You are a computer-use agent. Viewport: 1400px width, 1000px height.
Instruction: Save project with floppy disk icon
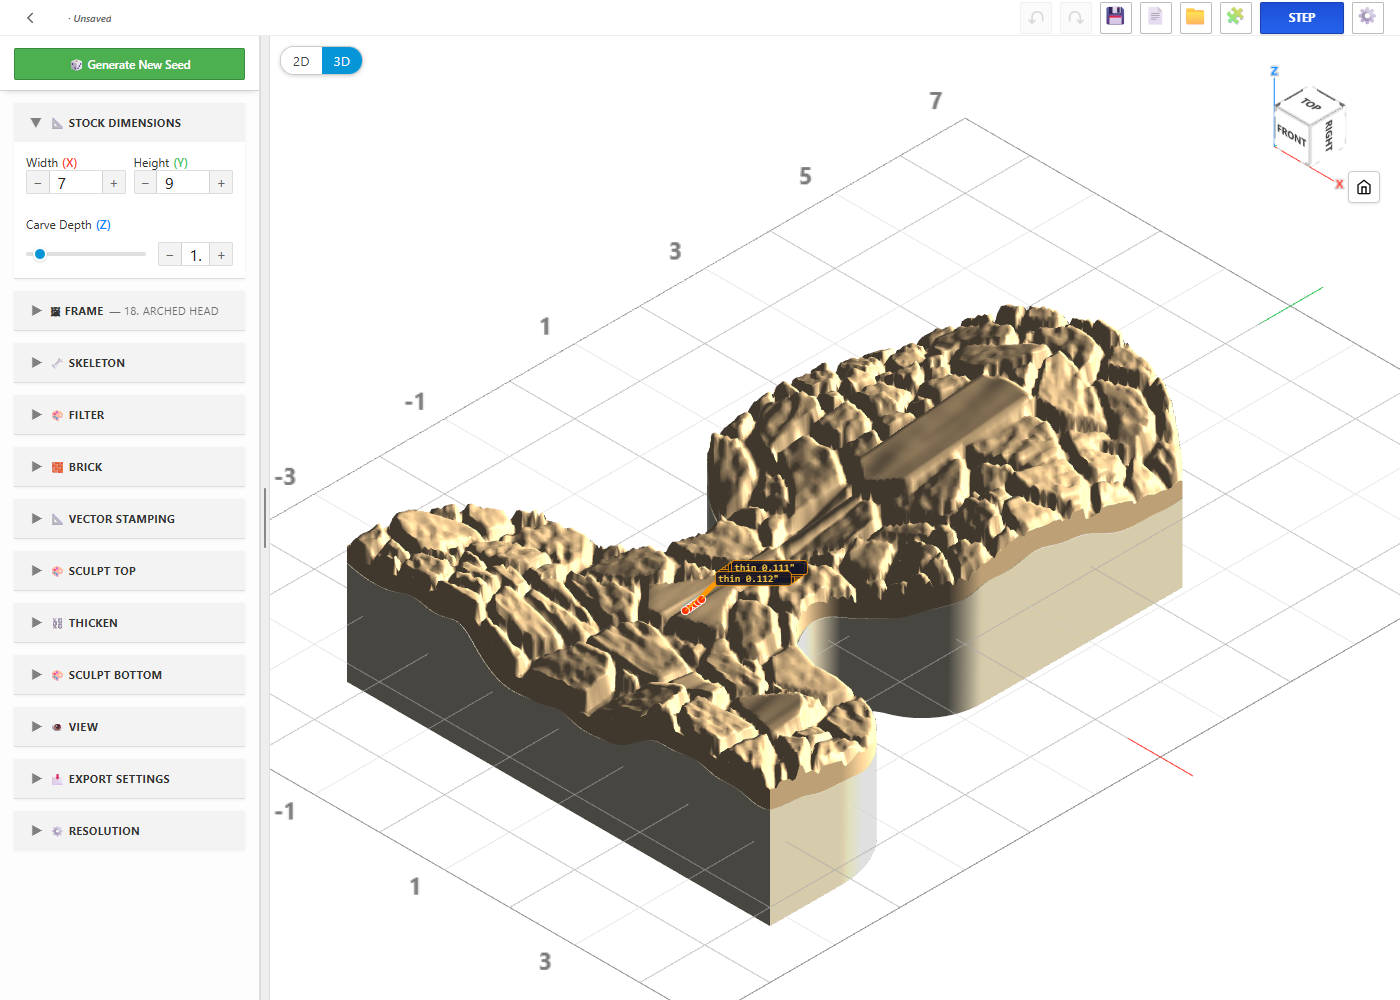click(x=1116, y=18)
